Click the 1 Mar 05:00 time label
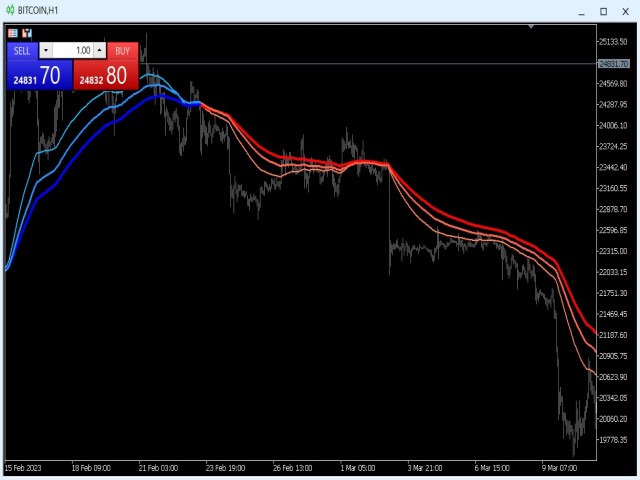The height and width of the screenshot is (480, 640). (358, 468)
